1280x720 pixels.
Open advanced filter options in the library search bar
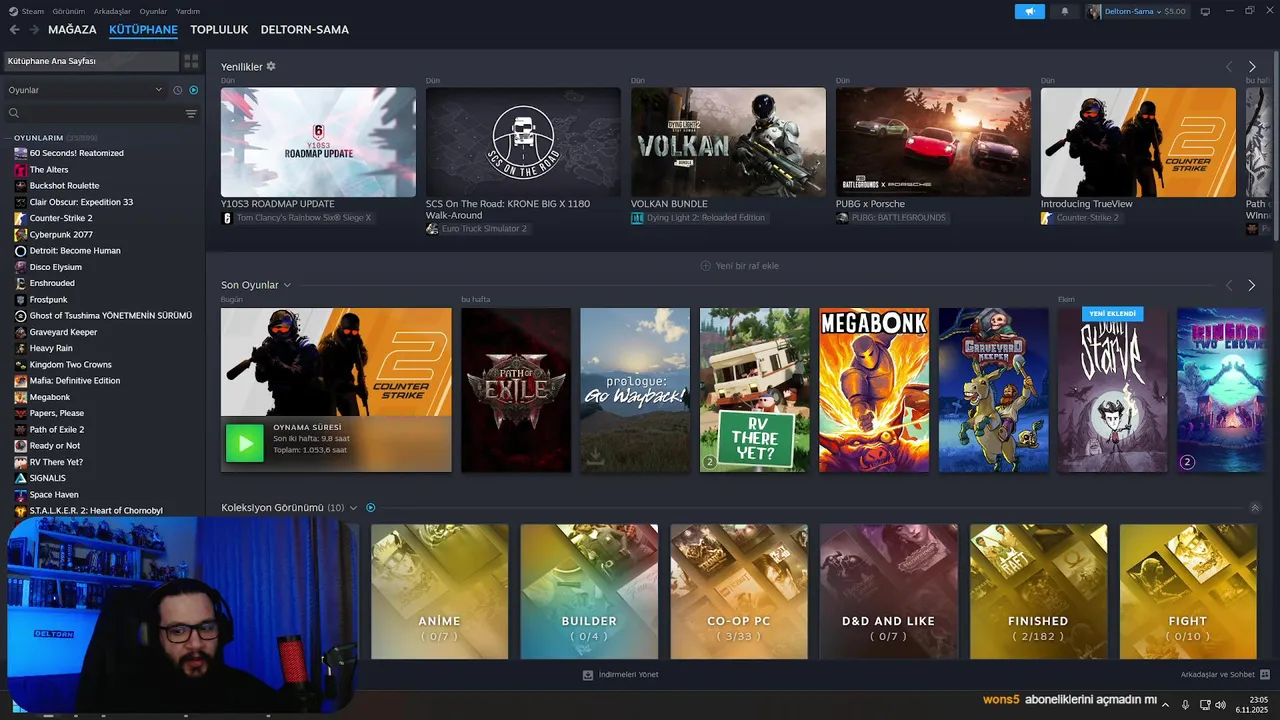(191, 114)
